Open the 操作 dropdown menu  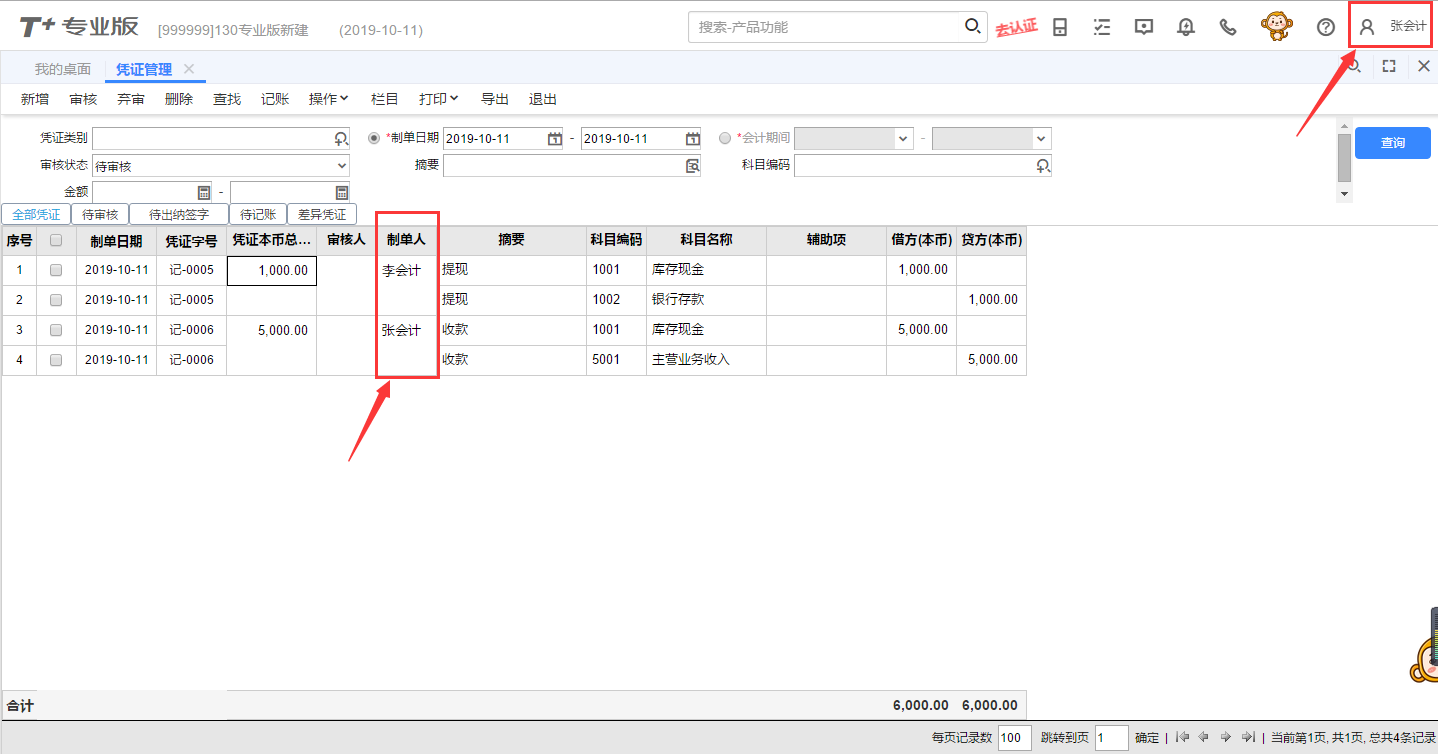[x=328, y=99]
